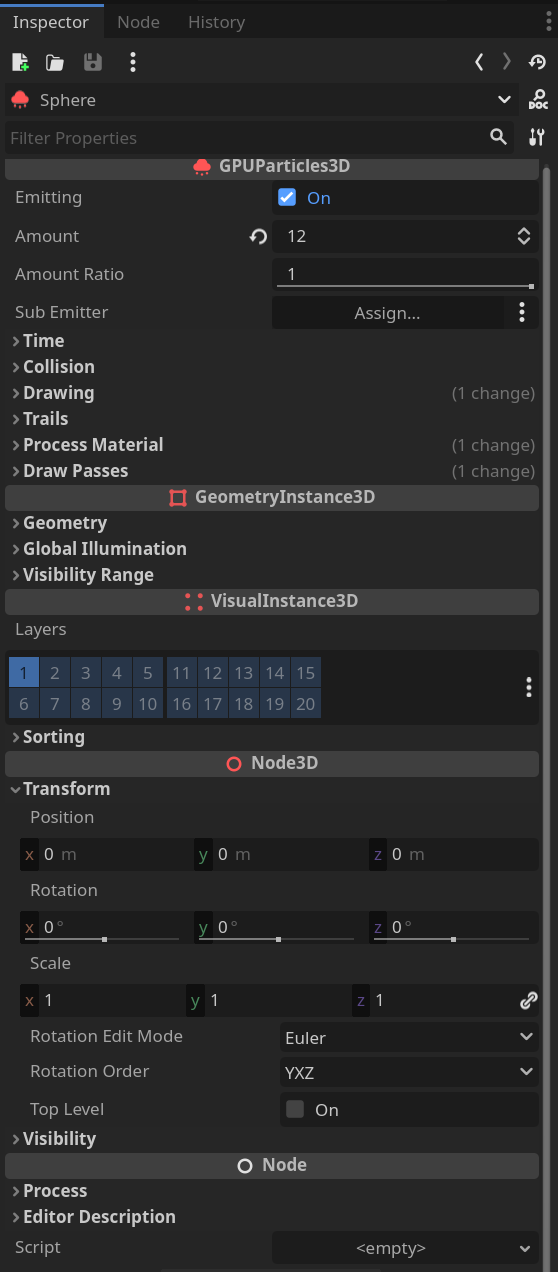Open documentation for the Sphere node
This screenshot has width=558, height=1272.
(538, 100)
